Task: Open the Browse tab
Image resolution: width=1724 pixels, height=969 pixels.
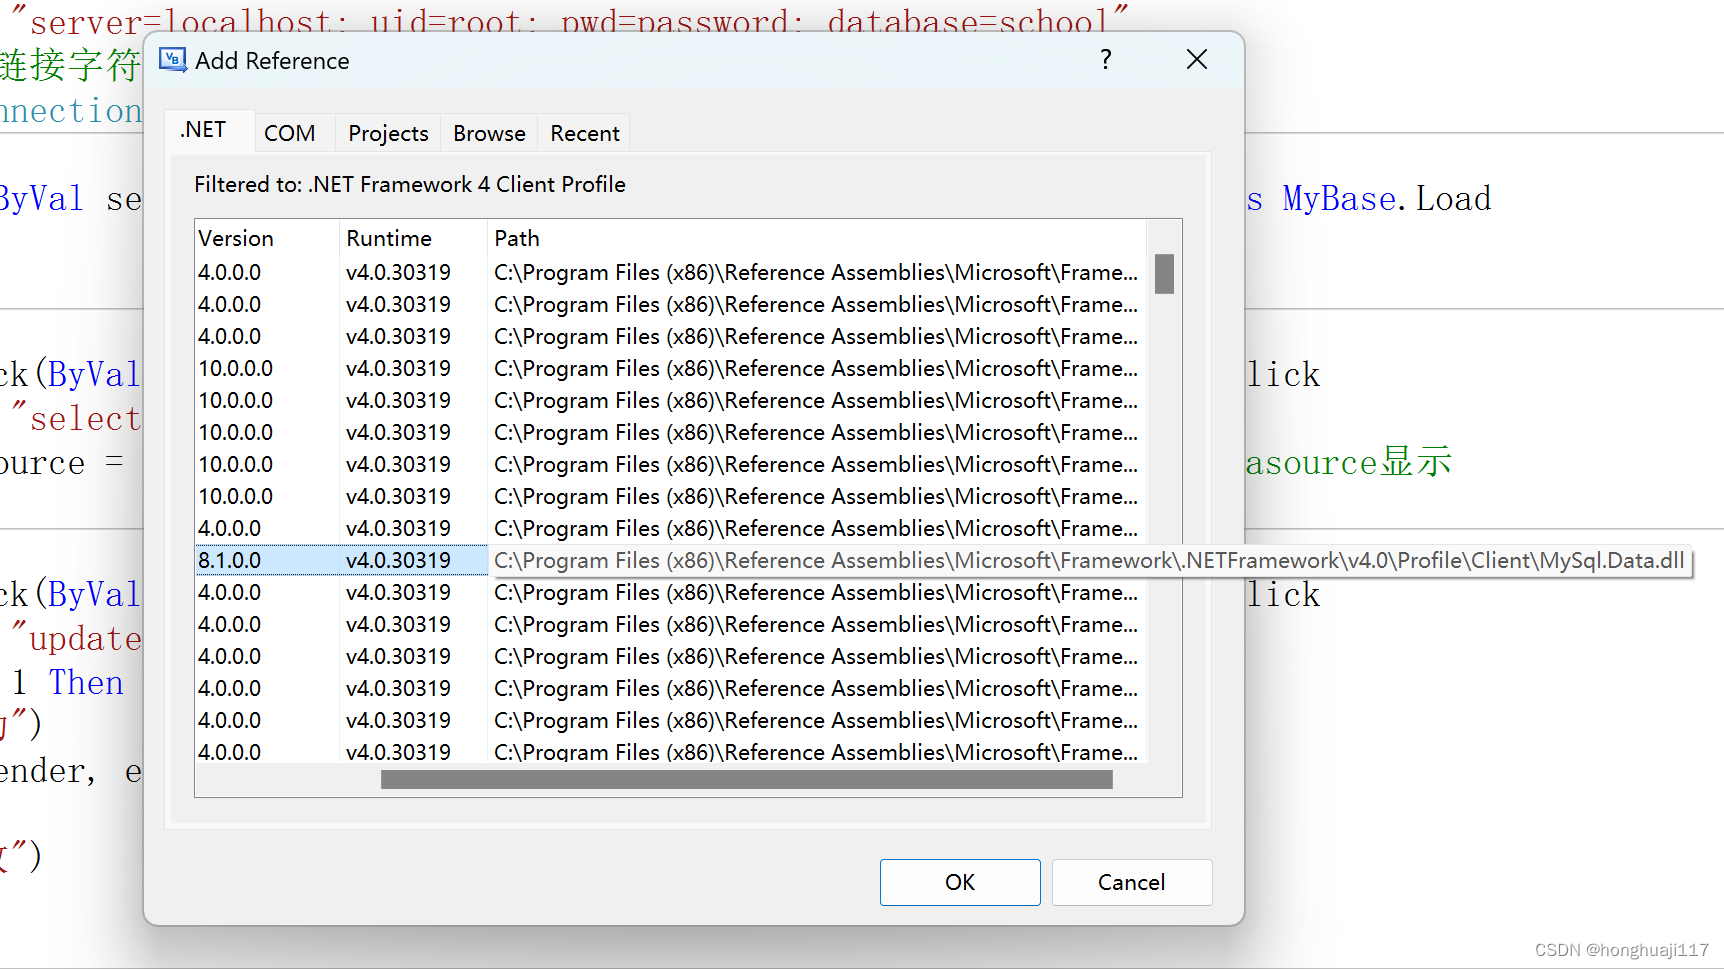Action: (489, 133)
